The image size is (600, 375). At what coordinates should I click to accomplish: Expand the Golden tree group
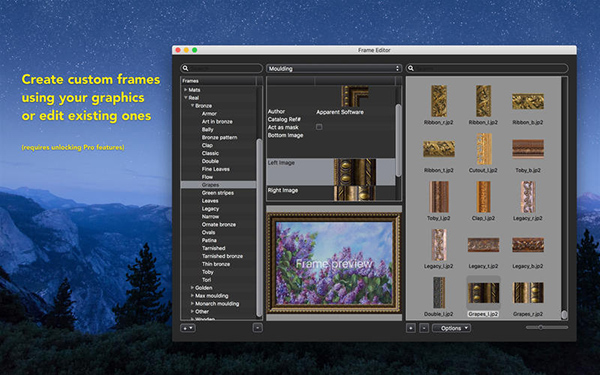(192, 287)
